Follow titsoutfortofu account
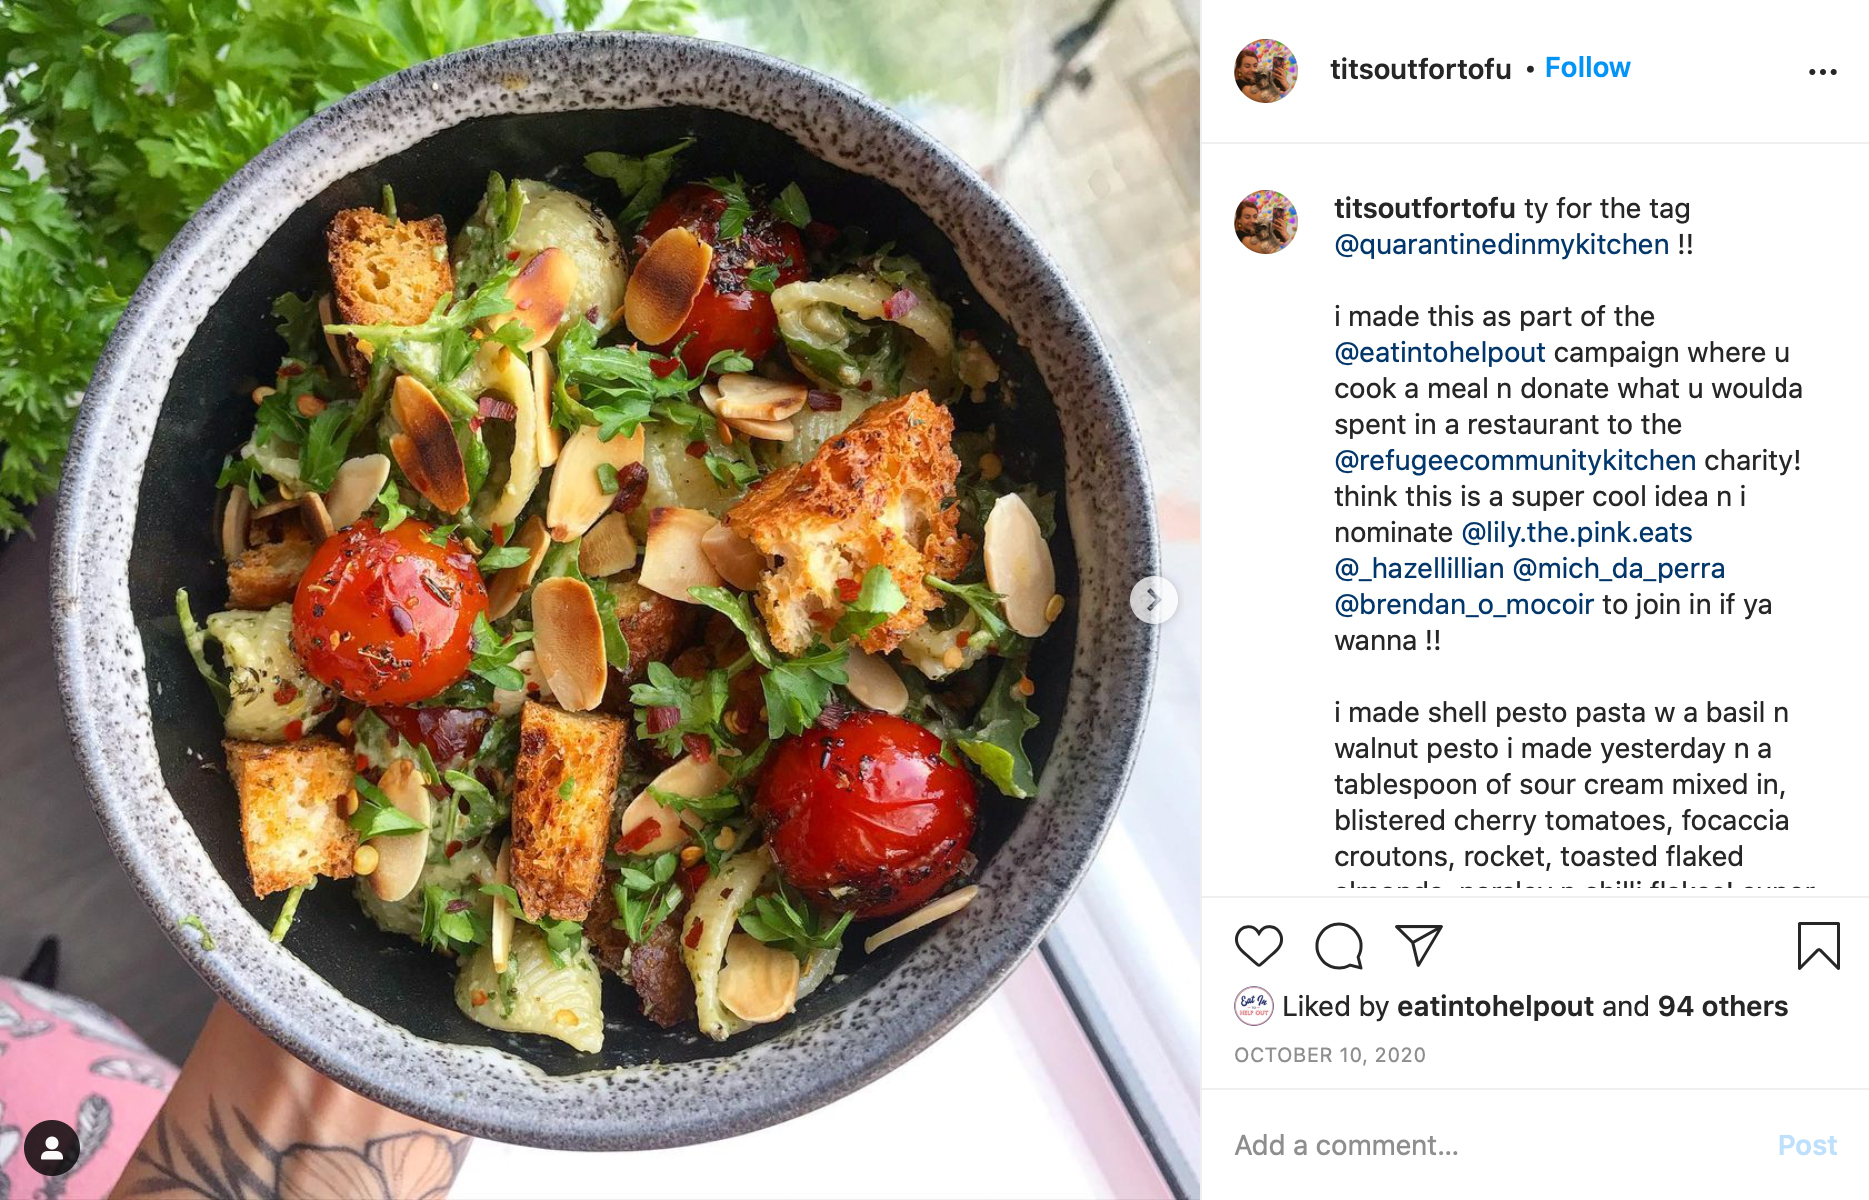1869x1200 pixels. click(1587, 68)
